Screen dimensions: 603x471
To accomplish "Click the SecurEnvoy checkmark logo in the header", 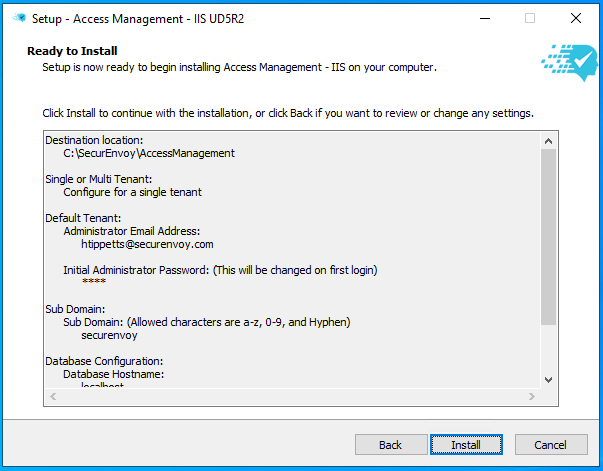I will pyautogui.click(x=569, y=61).
